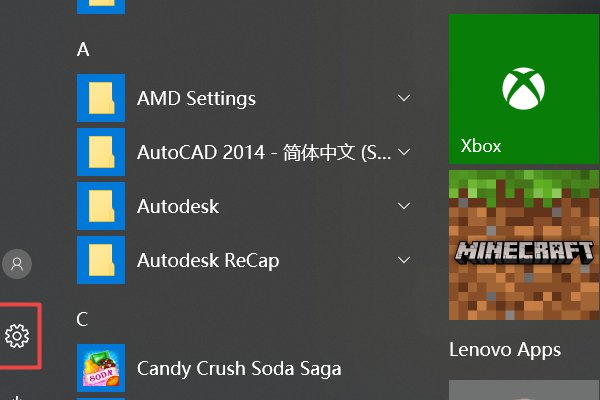
Task: Click the user account avatar icon
Action: 17,264
